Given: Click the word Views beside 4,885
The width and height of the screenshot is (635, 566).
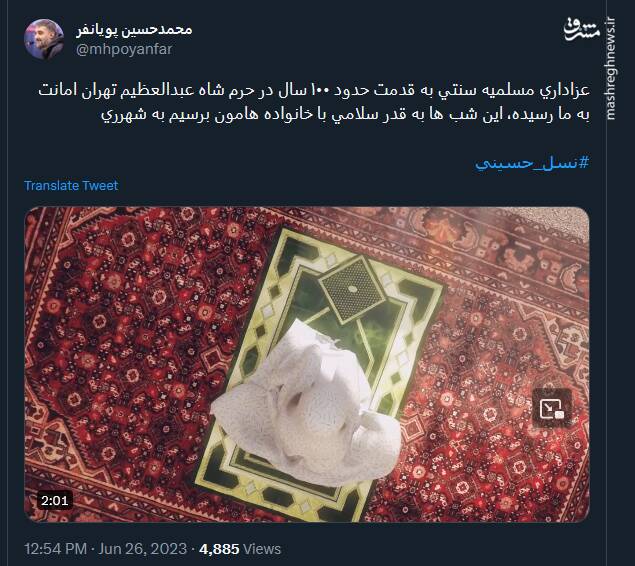Looking at the screenshot, I should pyautogui.click(x=262, y=549).
